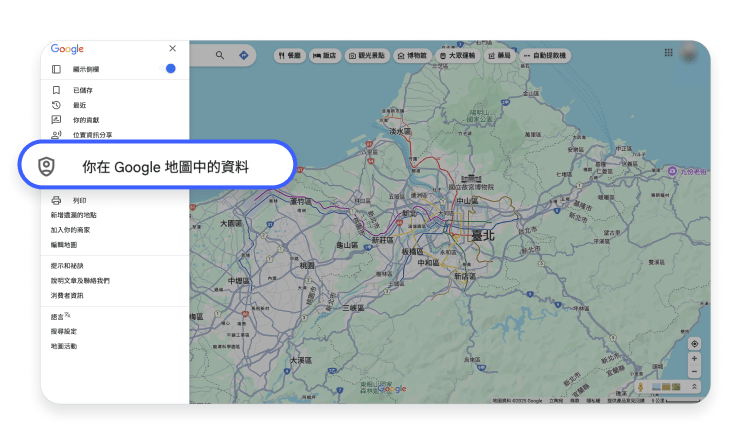
Task: Open 你在 Google 地圖中的資料
Action: point(158,165)
